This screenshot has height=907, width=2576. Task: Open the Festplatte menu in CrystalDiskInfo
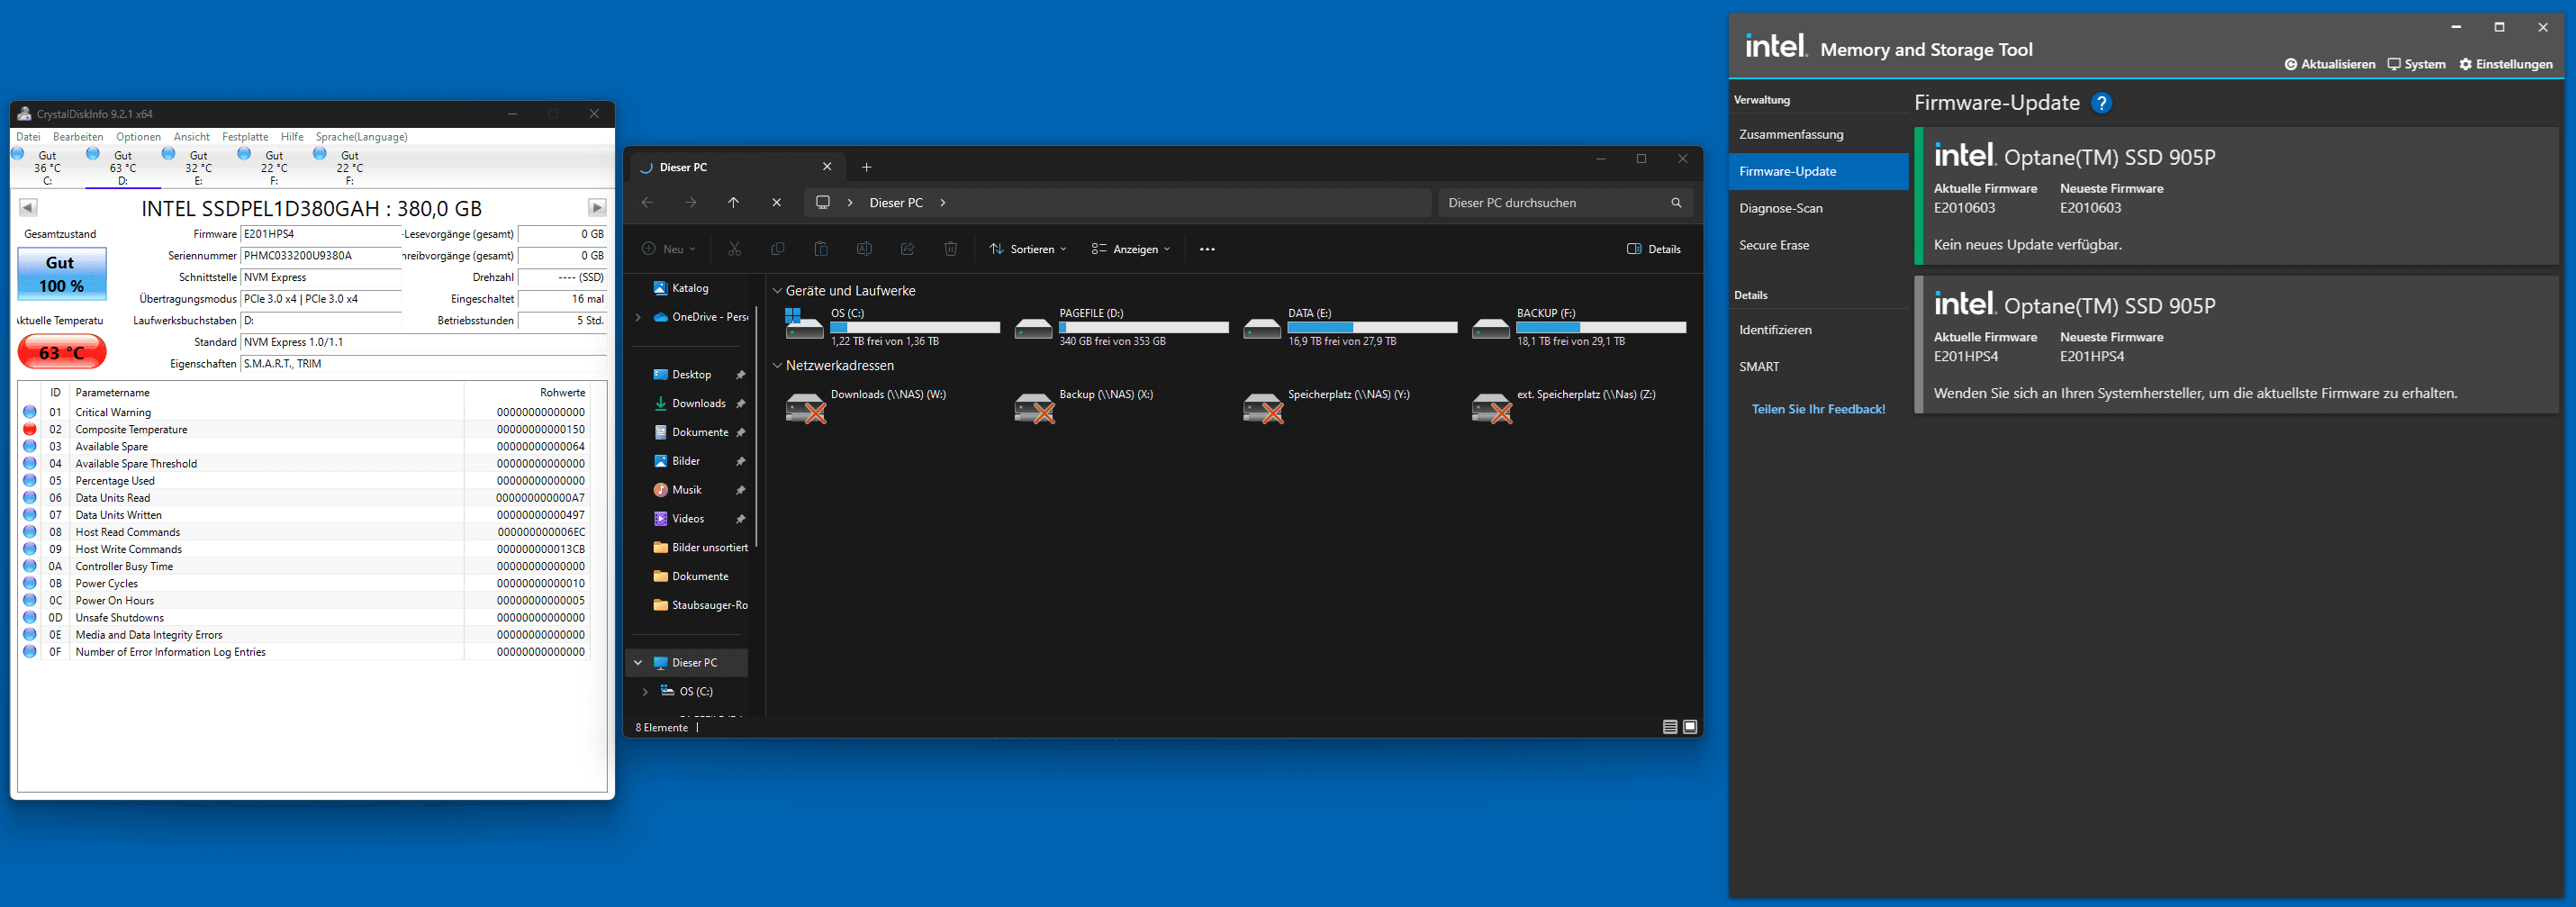245,137
